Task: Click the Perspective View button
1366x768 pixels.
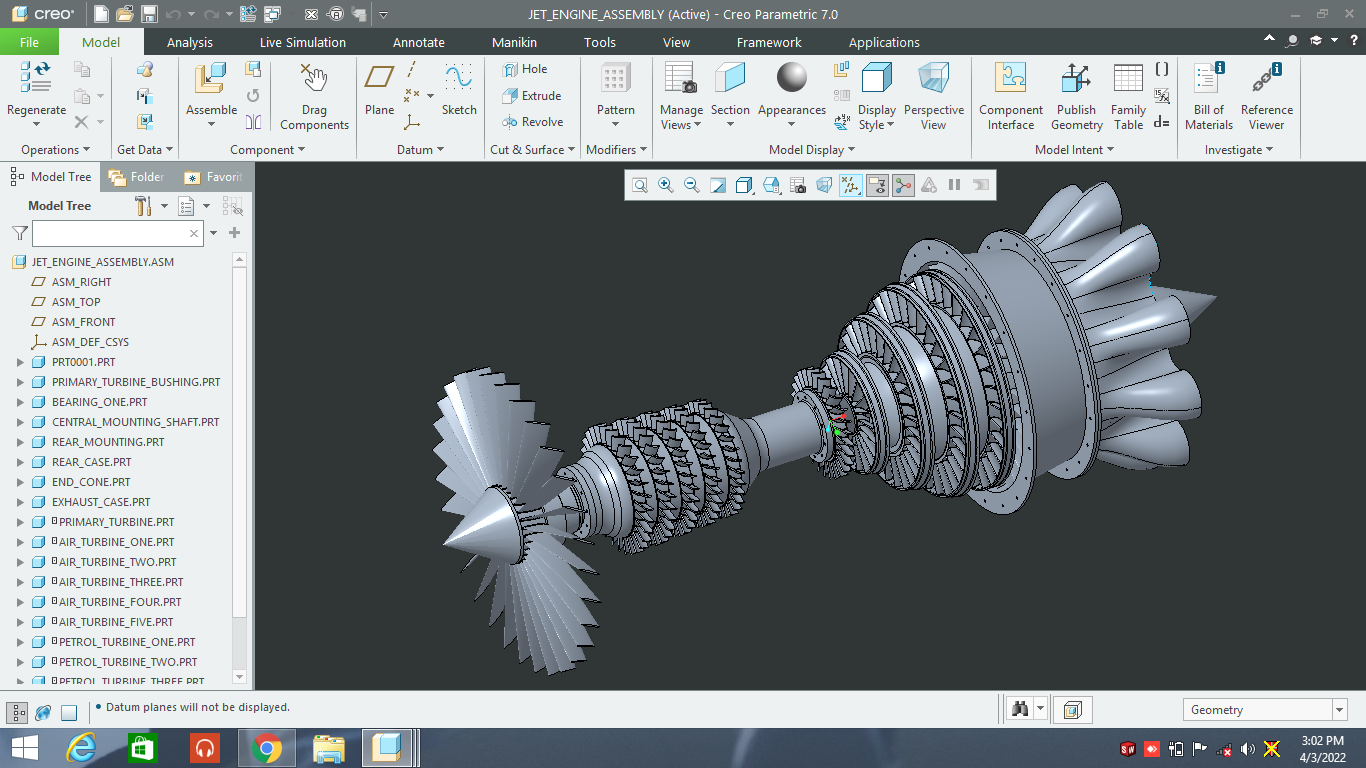Action: [933, 97]
